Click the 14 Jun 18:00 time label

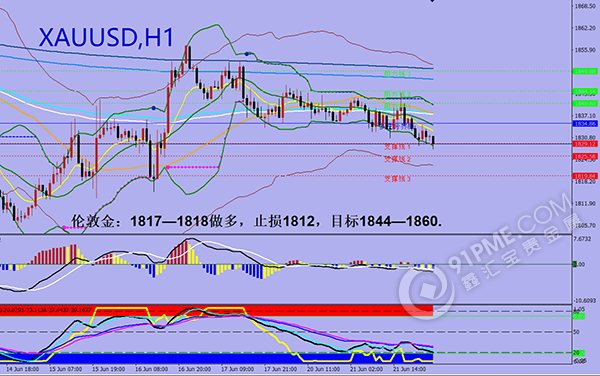tap(22, 369)
